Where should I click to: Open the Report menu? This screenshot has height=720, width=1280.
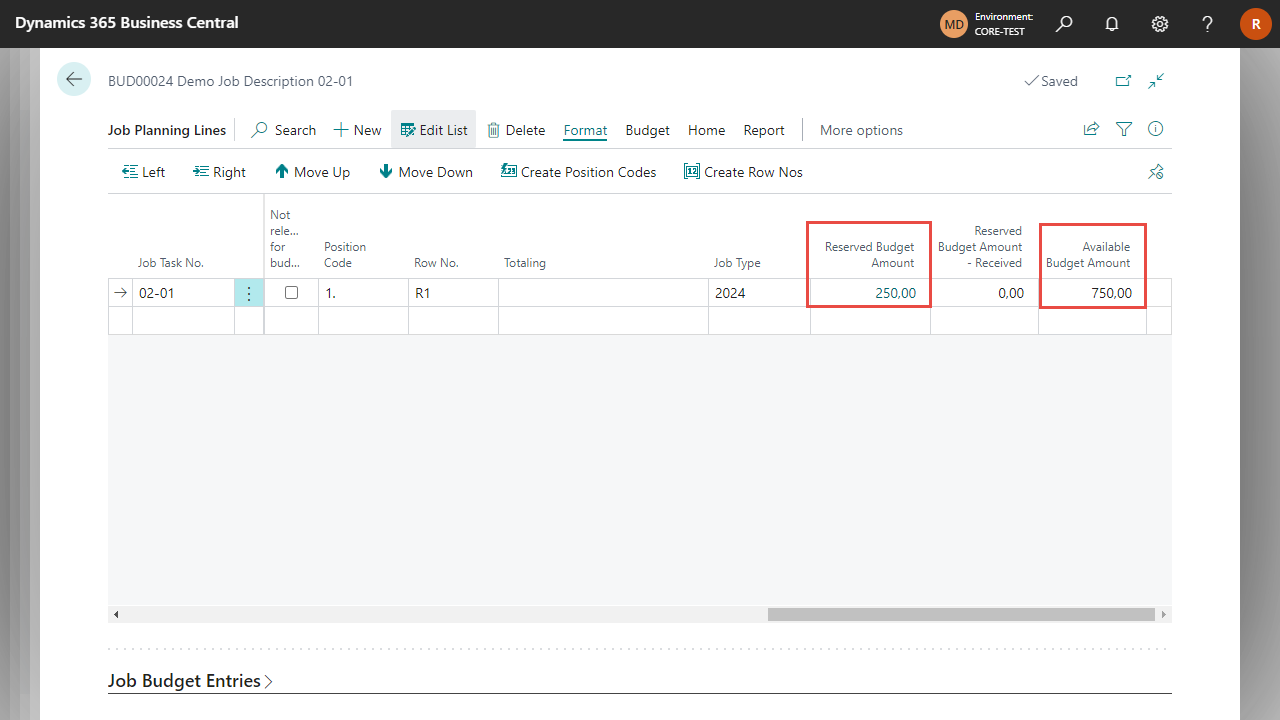click(x=764, y=130)
